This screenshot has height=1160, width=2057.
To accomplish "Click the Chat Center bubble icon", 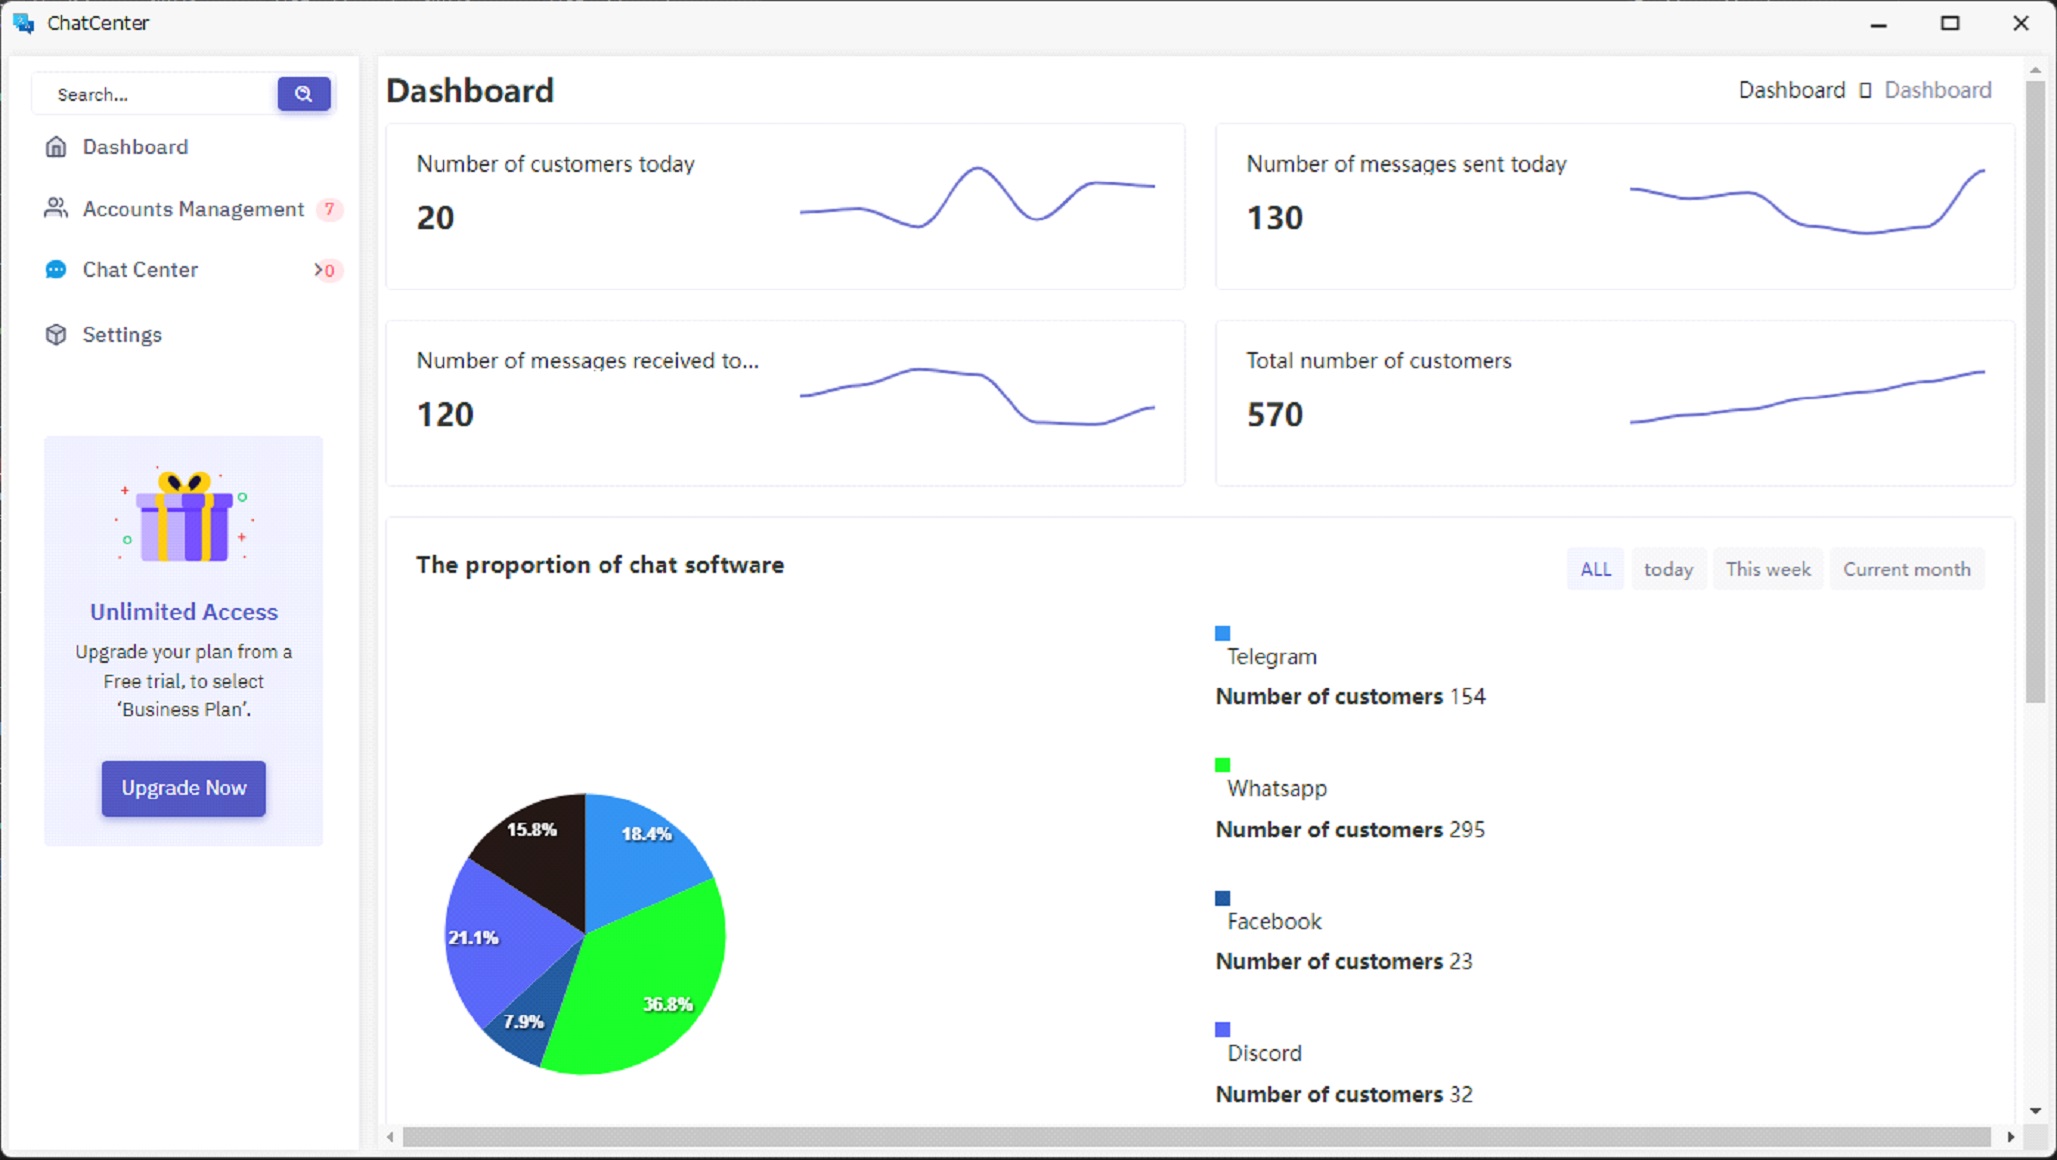I will [x=56, y=270].
